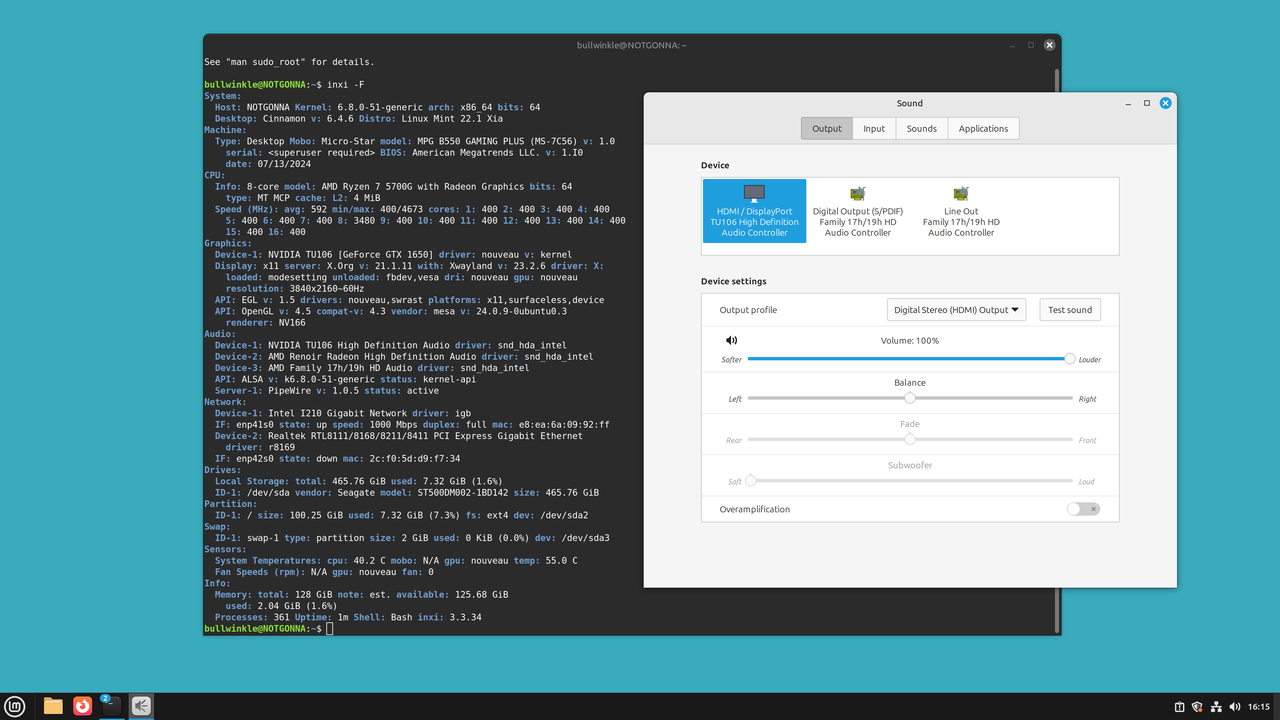Click the terminal prompt cursor line

(329, 629)
